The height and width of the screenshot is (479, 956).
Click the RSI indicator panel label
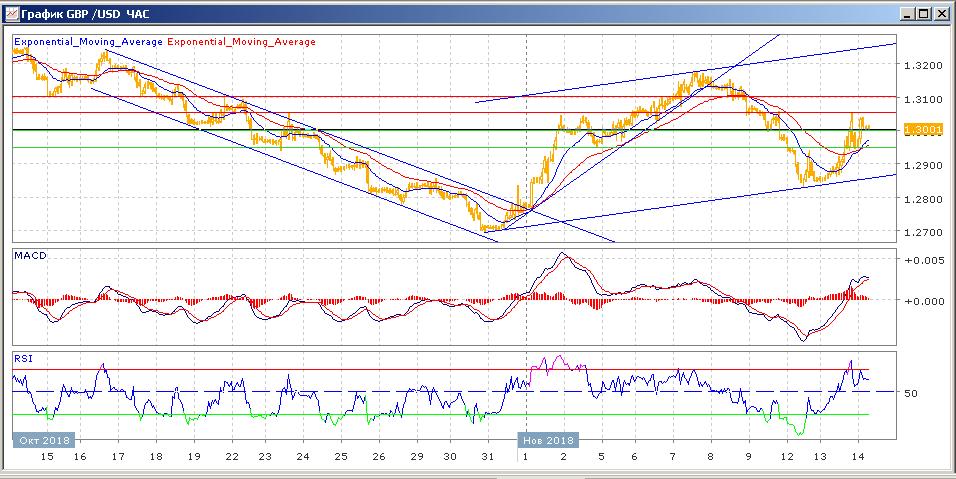coord(22,357)
